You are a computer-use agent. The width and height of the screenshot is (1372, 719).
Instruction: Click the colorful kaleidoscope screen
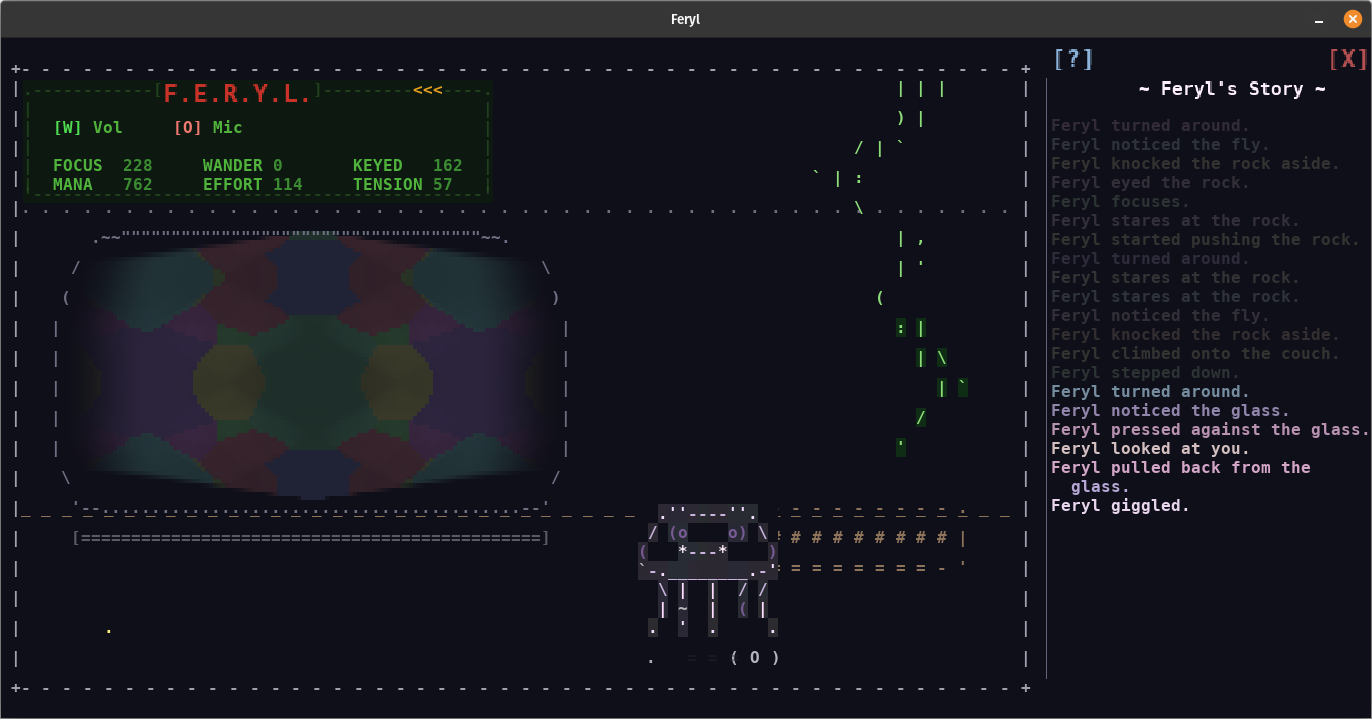pyautogui.click(x=312, y=365)
